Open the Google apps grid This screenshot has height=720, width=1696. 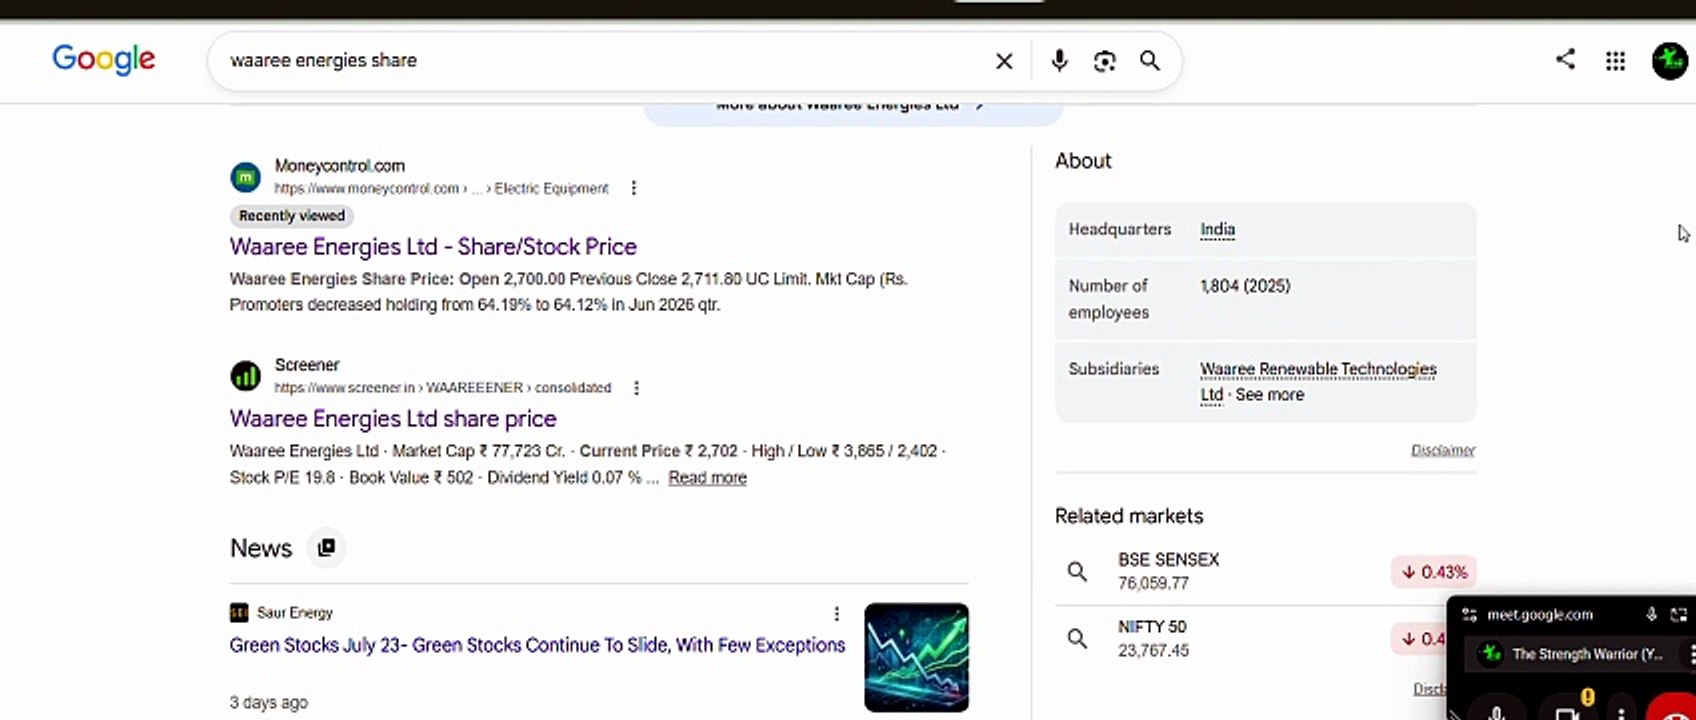1615,61
